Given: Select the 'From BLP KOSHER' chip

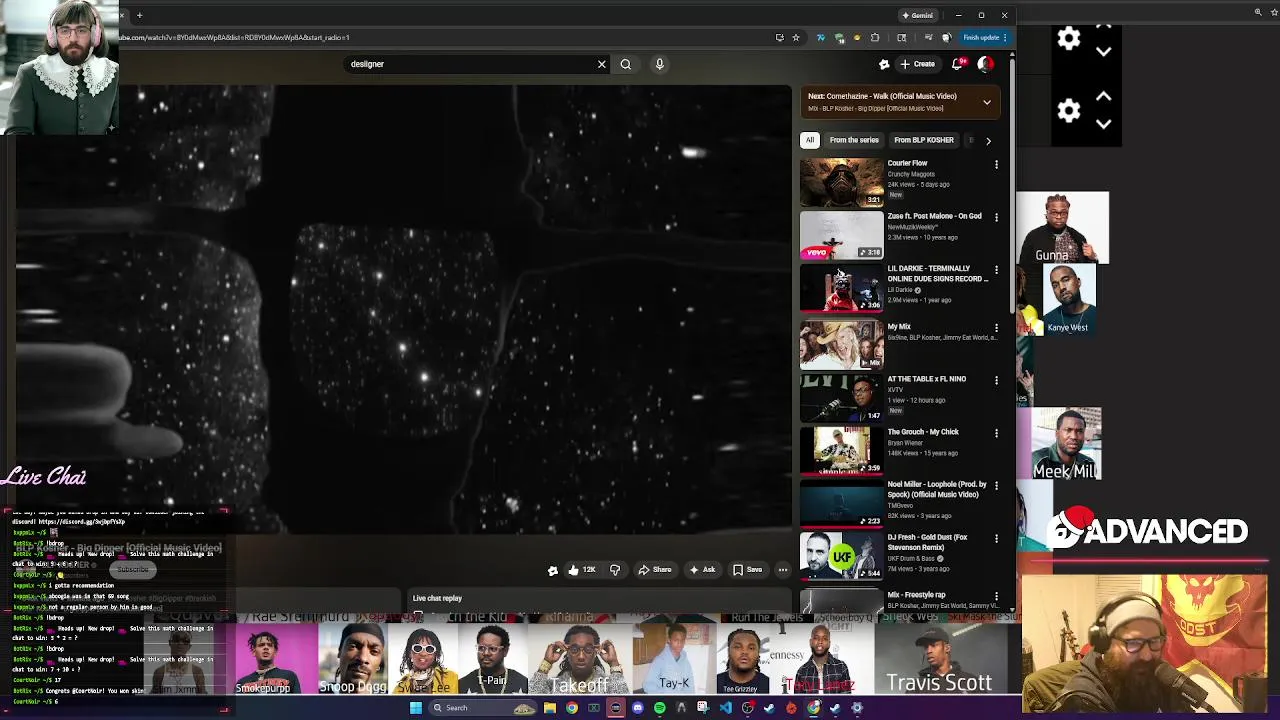Looking at the screenshot, I should pos(924,140).
